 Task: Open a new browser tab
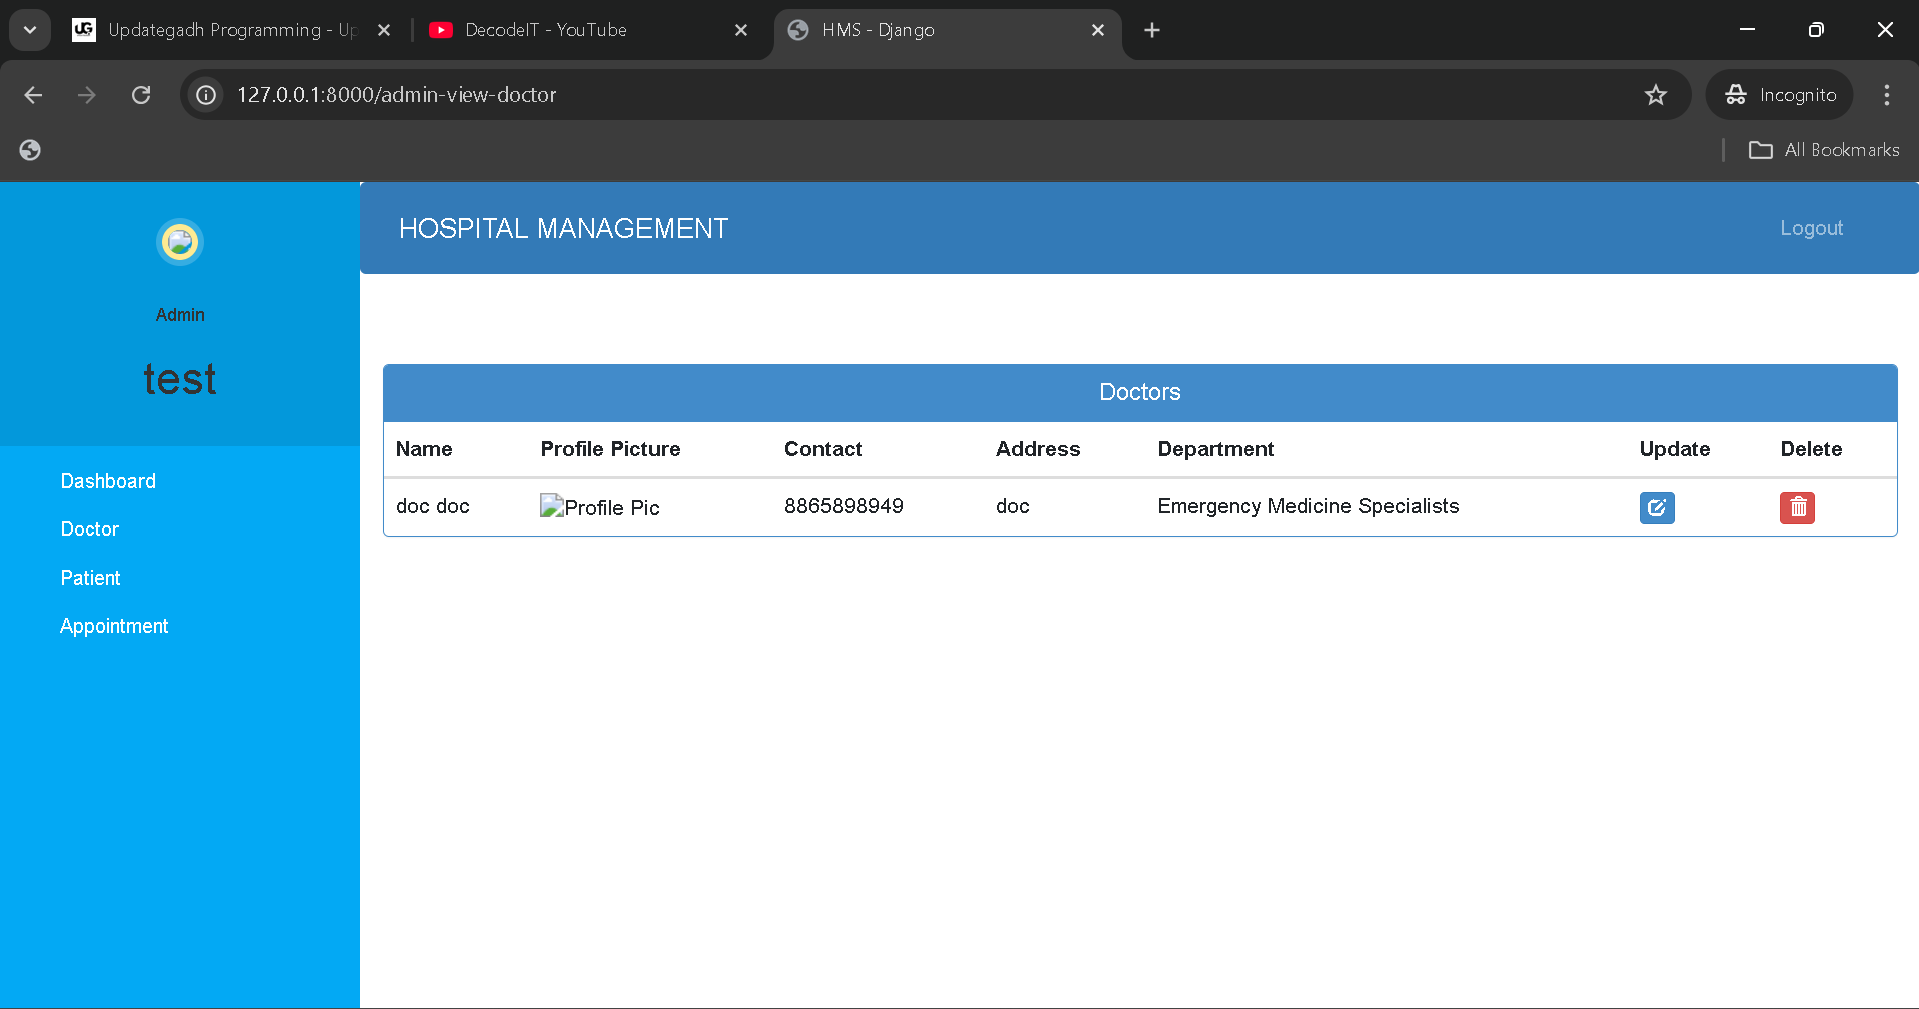click(x=1152, y=30)
